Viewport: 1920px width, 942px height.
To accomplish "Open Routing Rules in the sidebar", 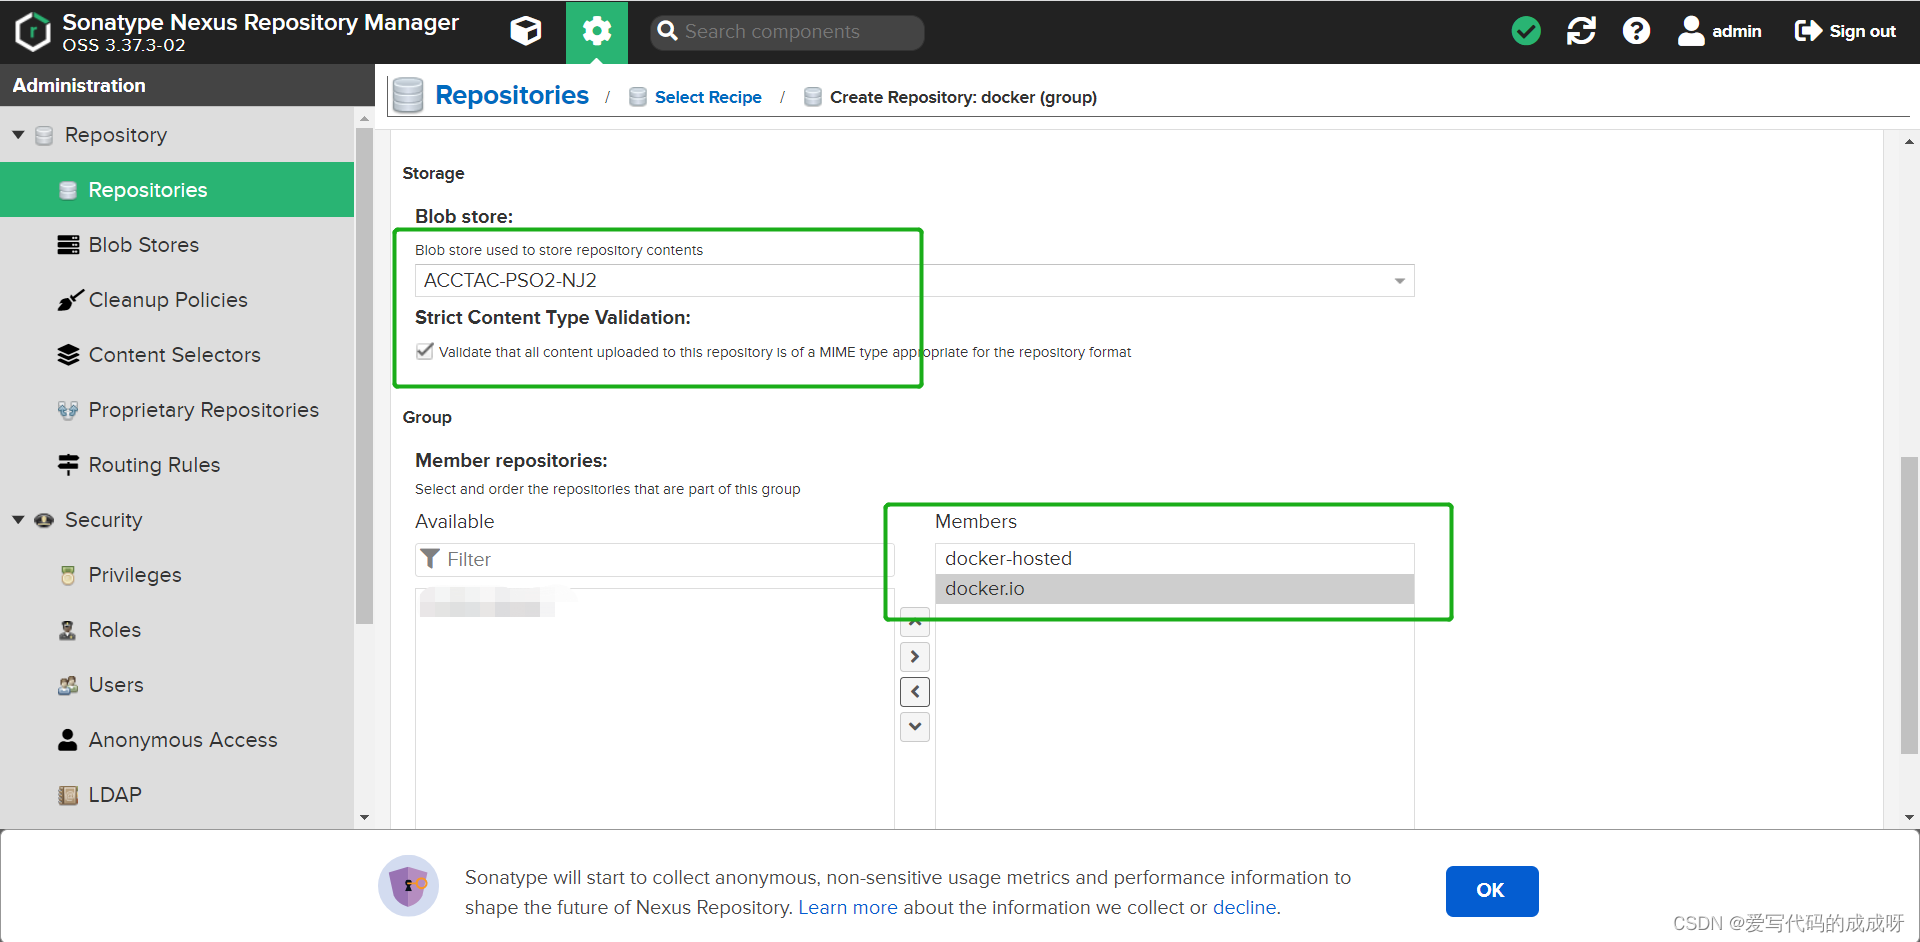I will (x=177, y=465).
